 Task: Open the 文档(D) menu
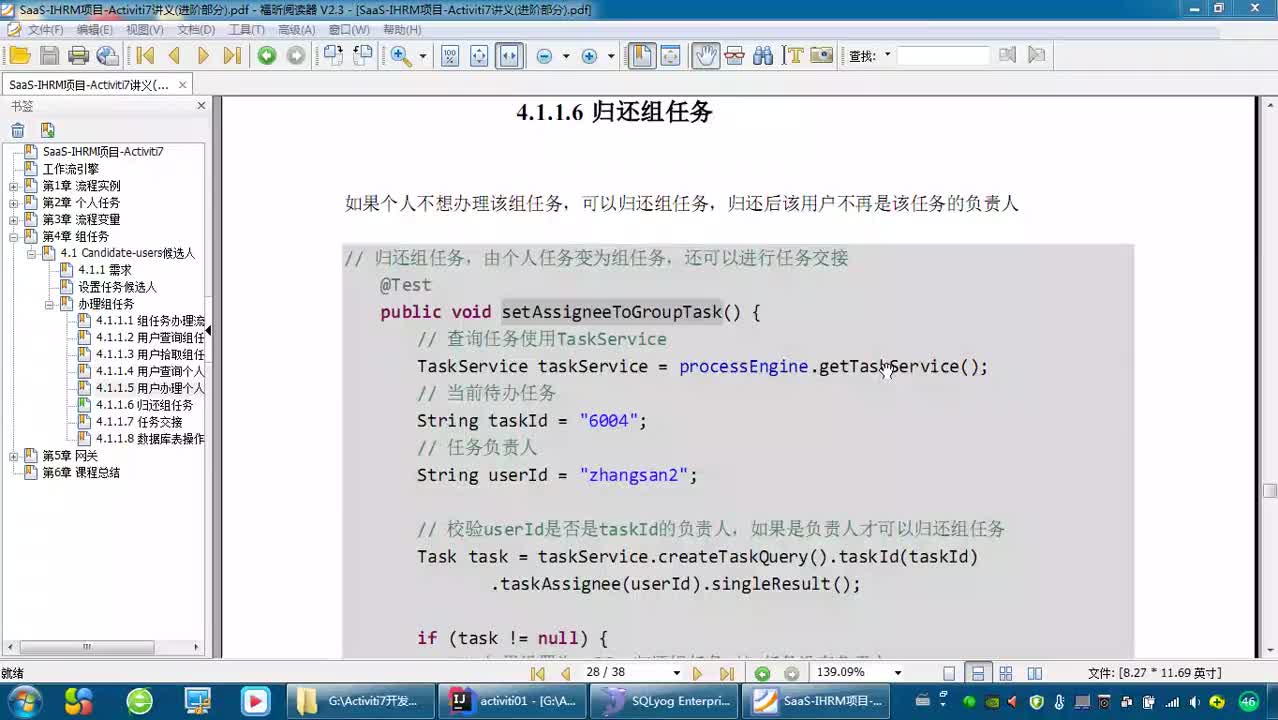(196, 30)
